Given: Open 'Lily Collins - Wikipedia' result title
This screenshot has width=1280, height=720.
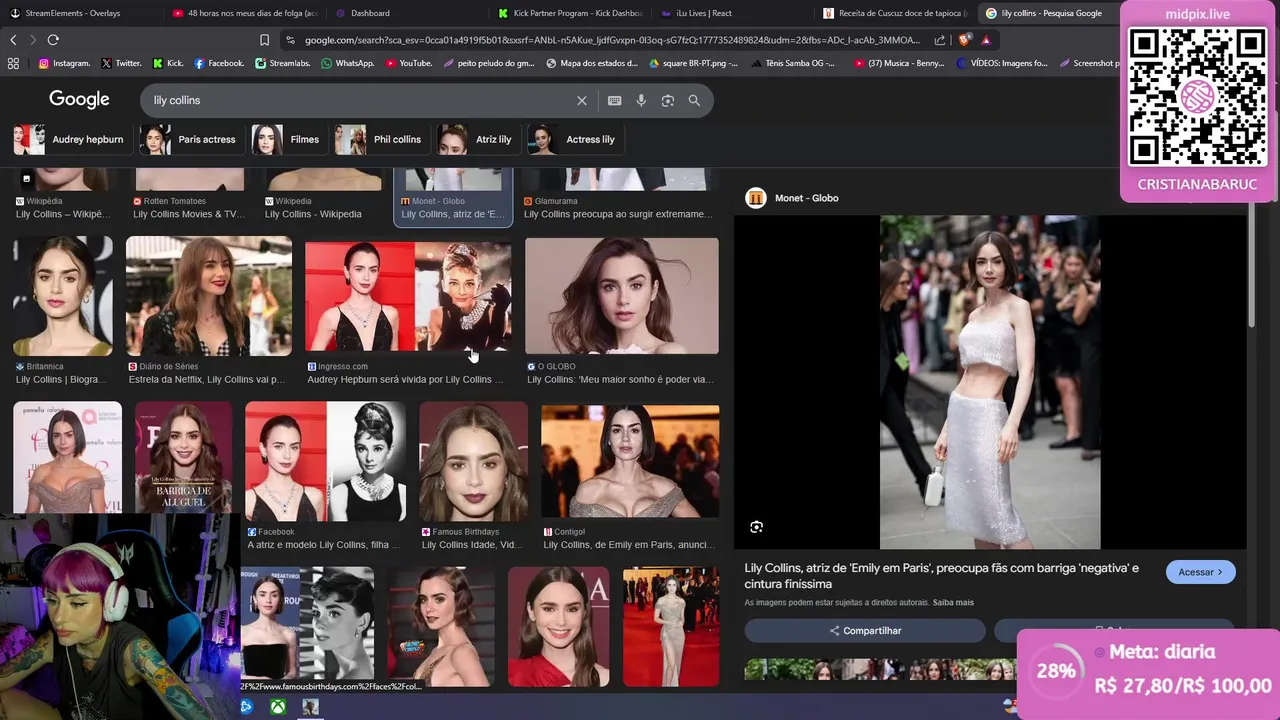Looking at the screenshot, I should (313, 214).
